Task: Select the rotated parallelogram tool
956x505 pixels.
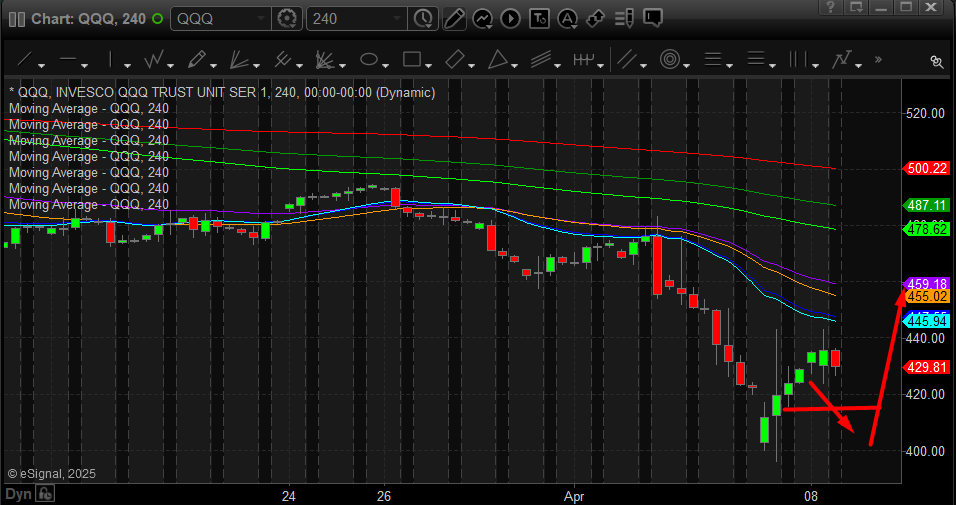Action: click(x=454, y=60)
